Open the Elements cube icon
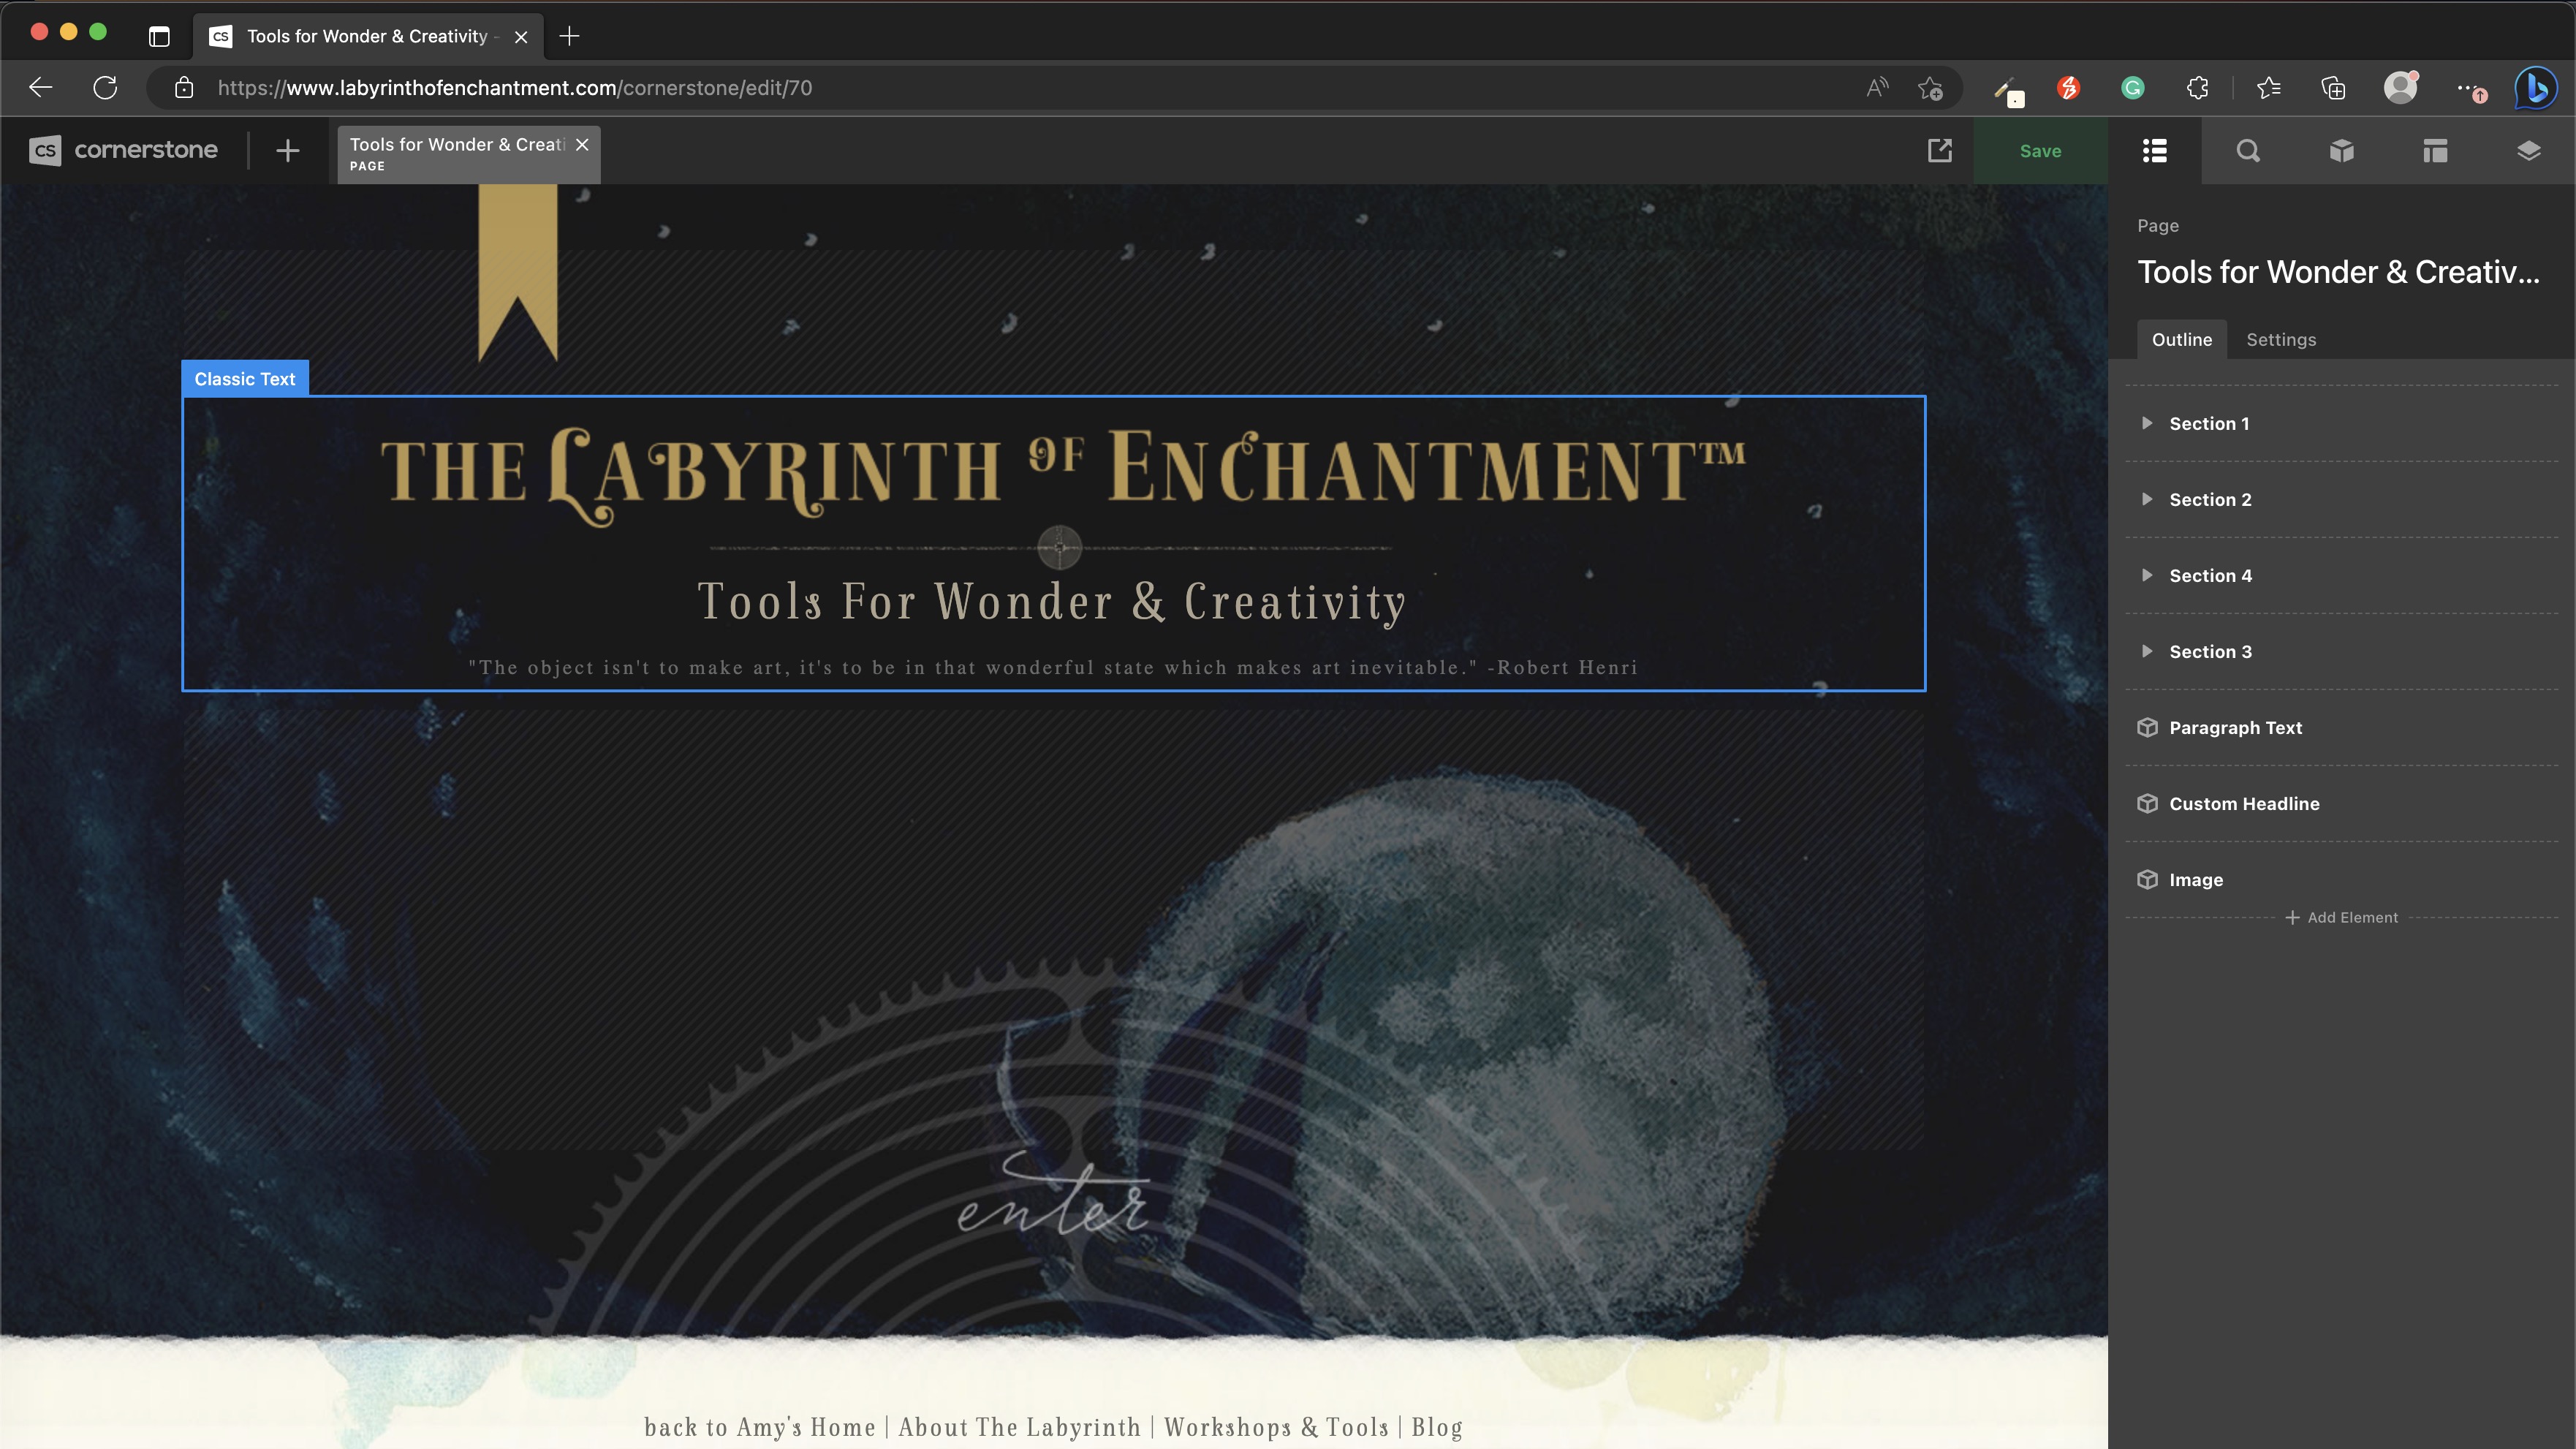The image size is (2576, 1449). pyautogui.click(x=2342, y=151)
